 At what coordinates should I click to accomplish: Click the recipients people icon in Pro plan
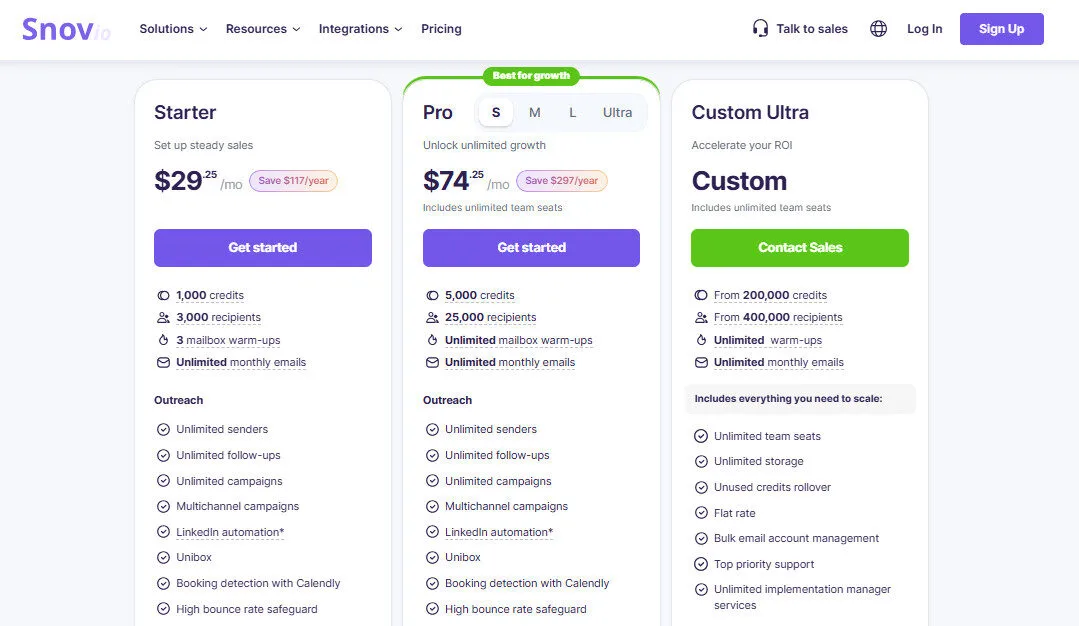[430, 317]
